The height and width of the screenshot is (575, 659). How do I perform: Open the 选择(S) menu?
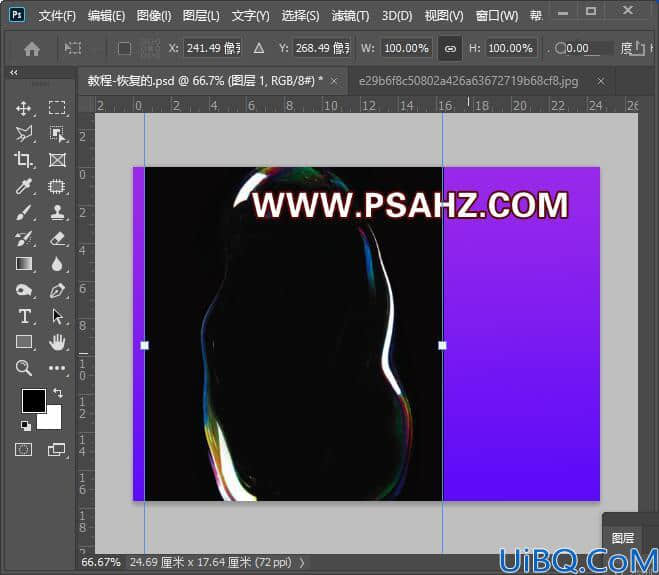click(300, 16)
